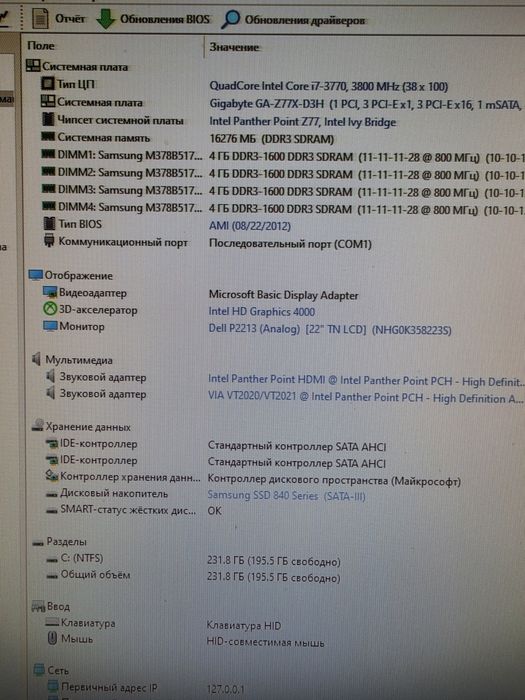Select the Последовательный порт (COM1) value
This screenshot has width=525, height=700.
pyautogui.click(x=290, y=244)
